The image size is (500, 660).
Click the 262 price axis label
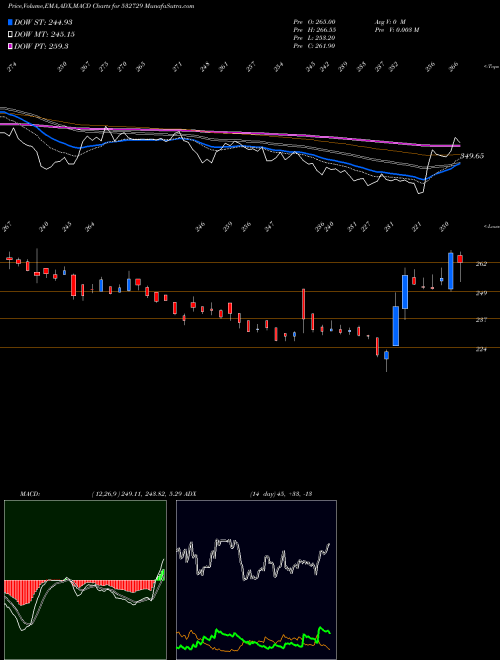(x=481, y=264)
